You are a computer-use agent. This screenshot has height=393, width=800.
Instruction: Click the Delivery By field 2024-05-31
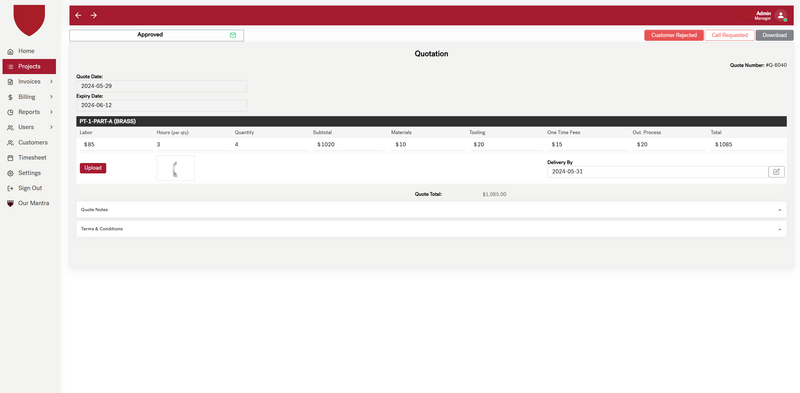(x=657, y=172)
